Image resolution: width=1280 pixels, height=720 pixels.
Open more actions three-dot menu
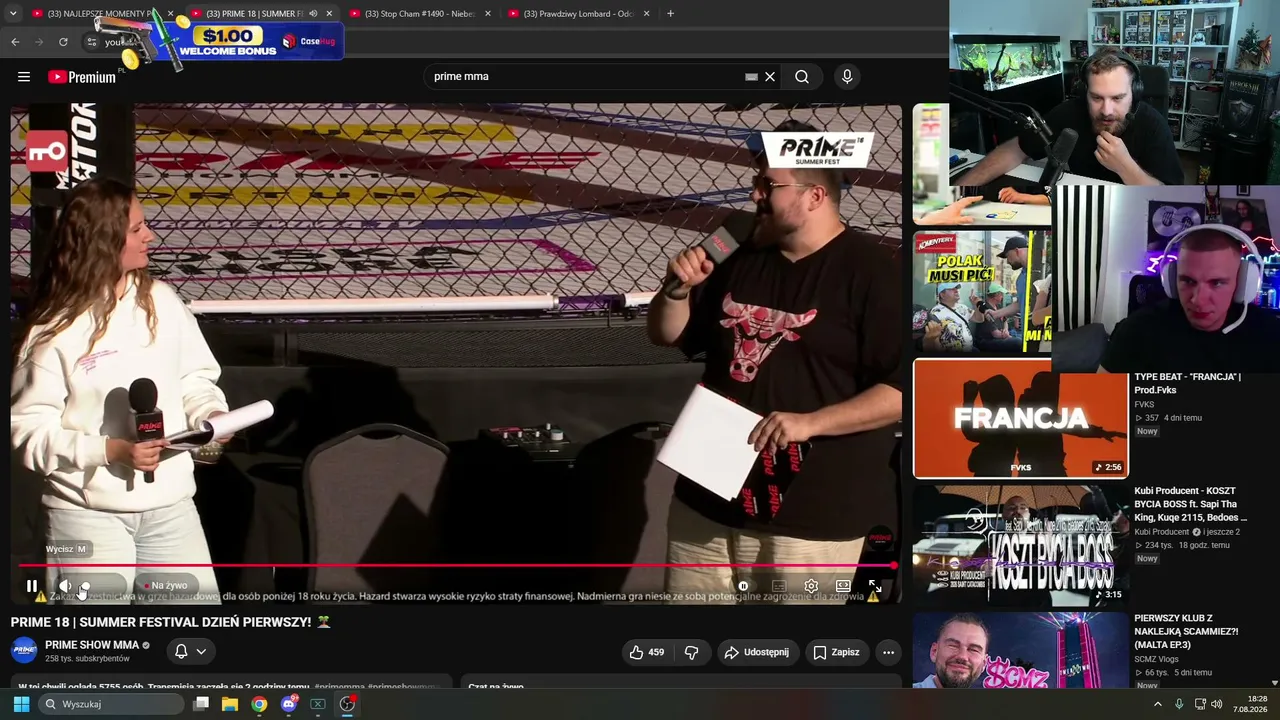tap(888, 652)
